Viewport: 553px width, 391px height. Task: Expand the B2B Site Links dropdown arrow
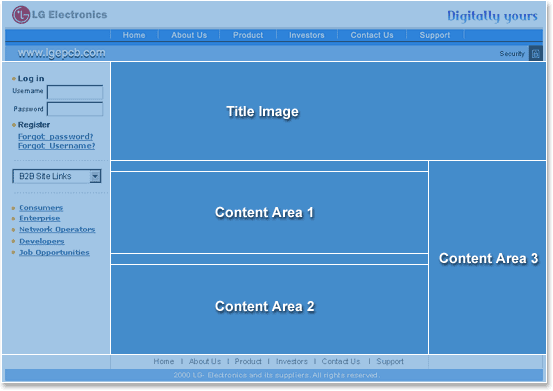point(95,176)
